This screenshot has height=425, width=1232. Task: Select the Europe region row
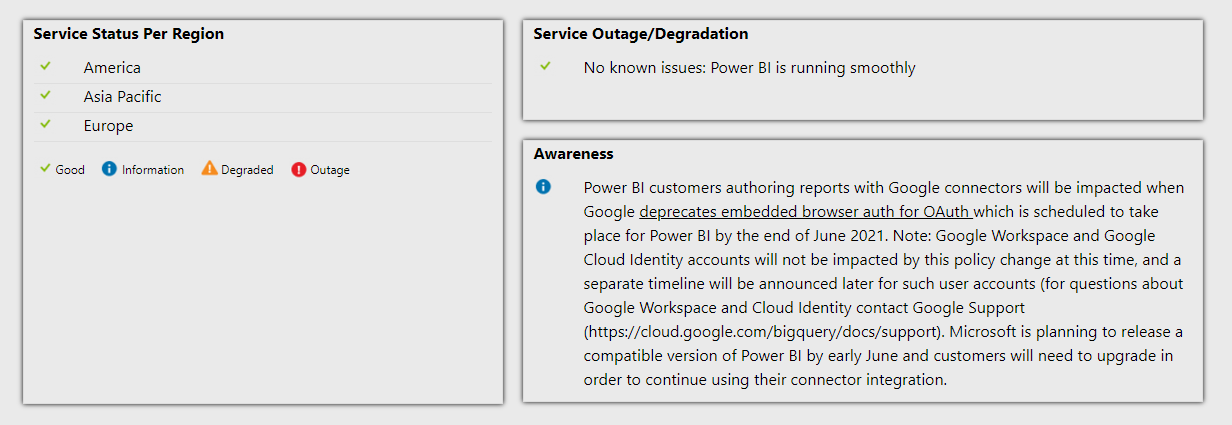263,126
